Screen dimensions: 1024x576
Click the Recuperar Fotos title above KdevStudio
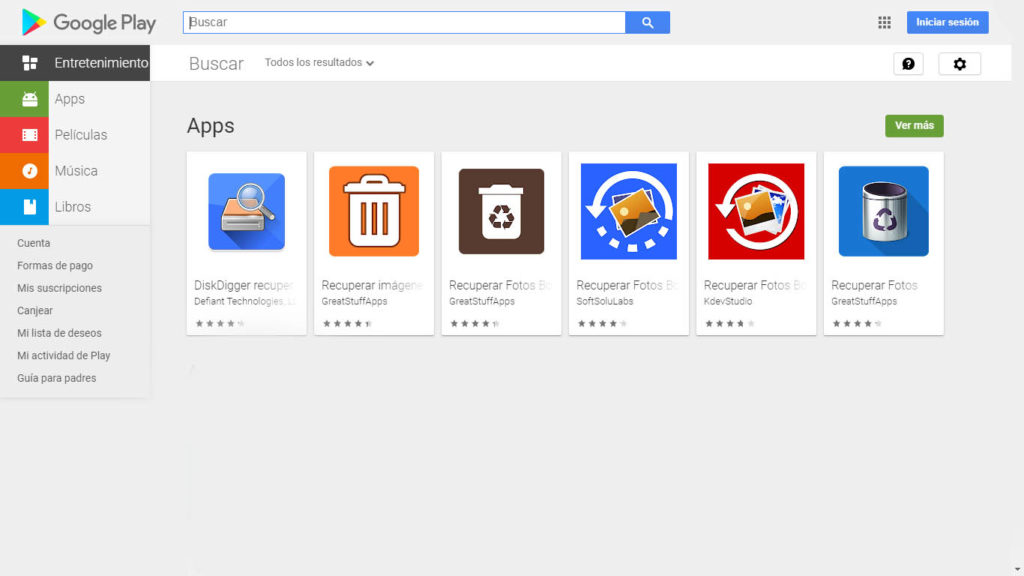754,285
